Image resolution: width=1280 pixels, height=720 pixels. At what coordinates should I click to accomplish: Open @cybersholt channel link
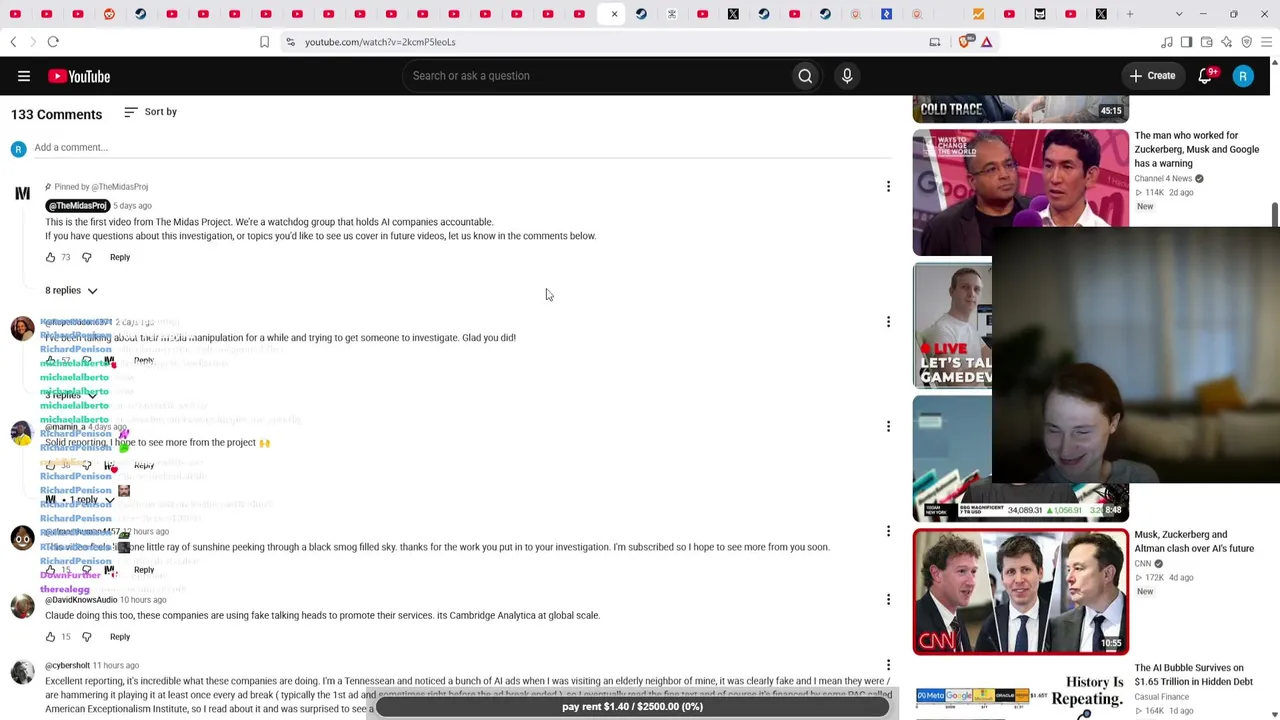[67, 665]
